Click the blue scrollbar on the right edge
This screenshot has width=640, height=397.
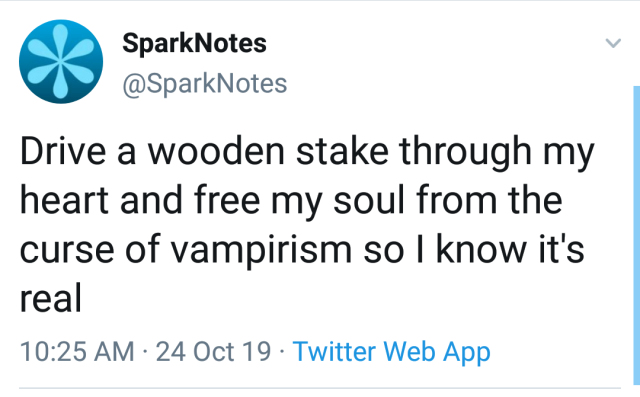(x=636, y=235)
